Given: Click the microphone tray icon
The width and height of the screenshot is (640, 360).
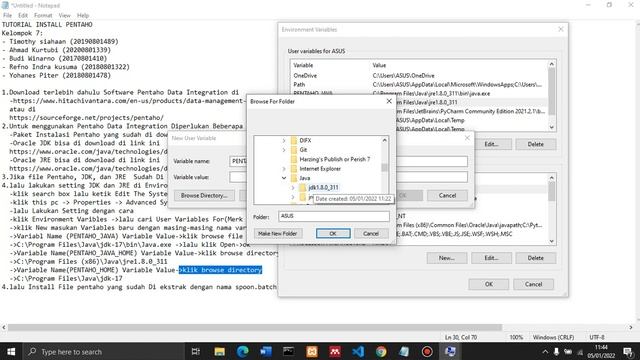Looking at the screenshot, I should click(556, 351).
